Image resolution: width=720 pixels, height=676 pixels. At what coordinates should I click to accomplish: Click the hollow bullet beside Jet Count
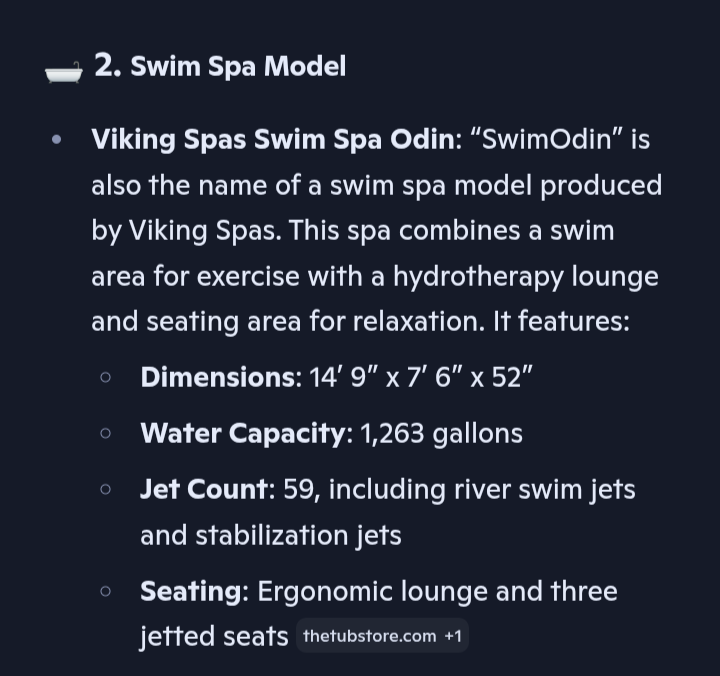(106, 489)
